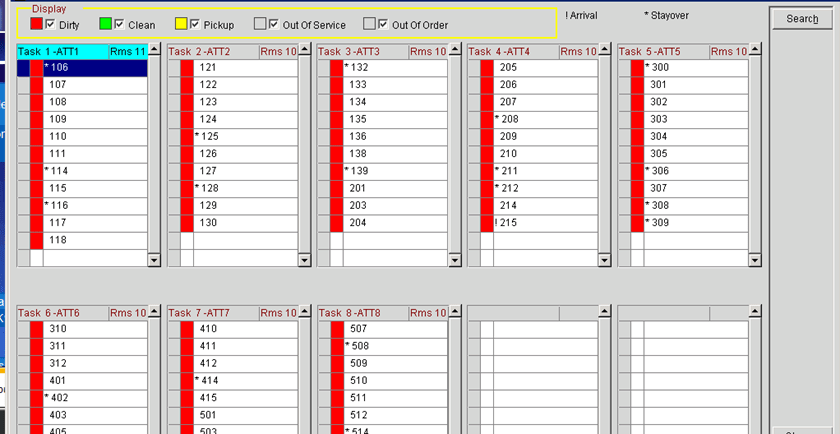Click red status marker beside room 300

[x=637, y=67]
